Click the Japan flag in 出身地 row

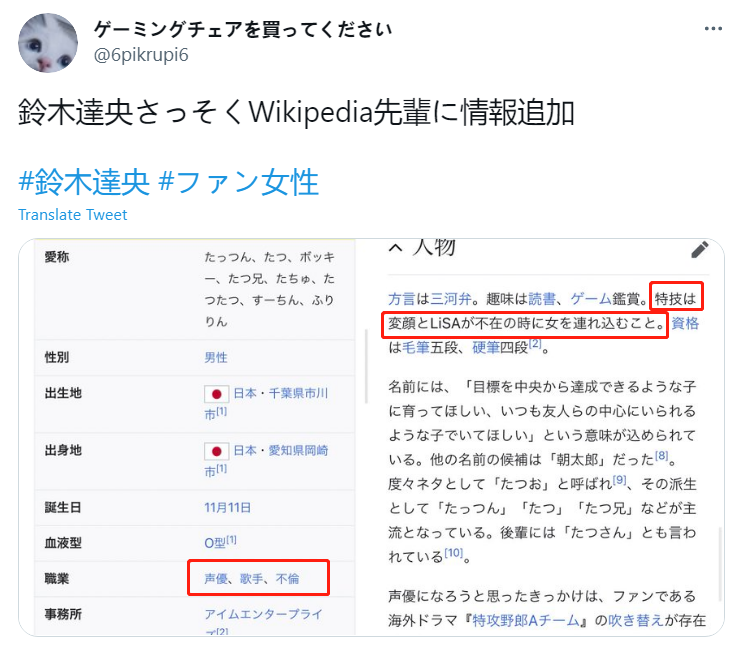click(216, 451)
